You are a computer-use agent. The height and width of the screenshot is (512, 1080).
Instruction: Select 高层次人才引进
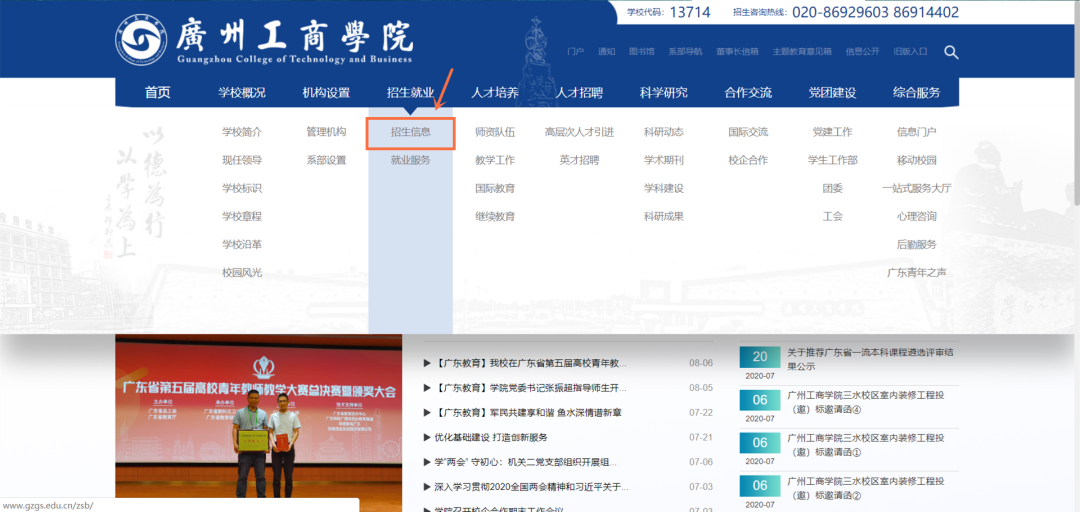(579, 132)
